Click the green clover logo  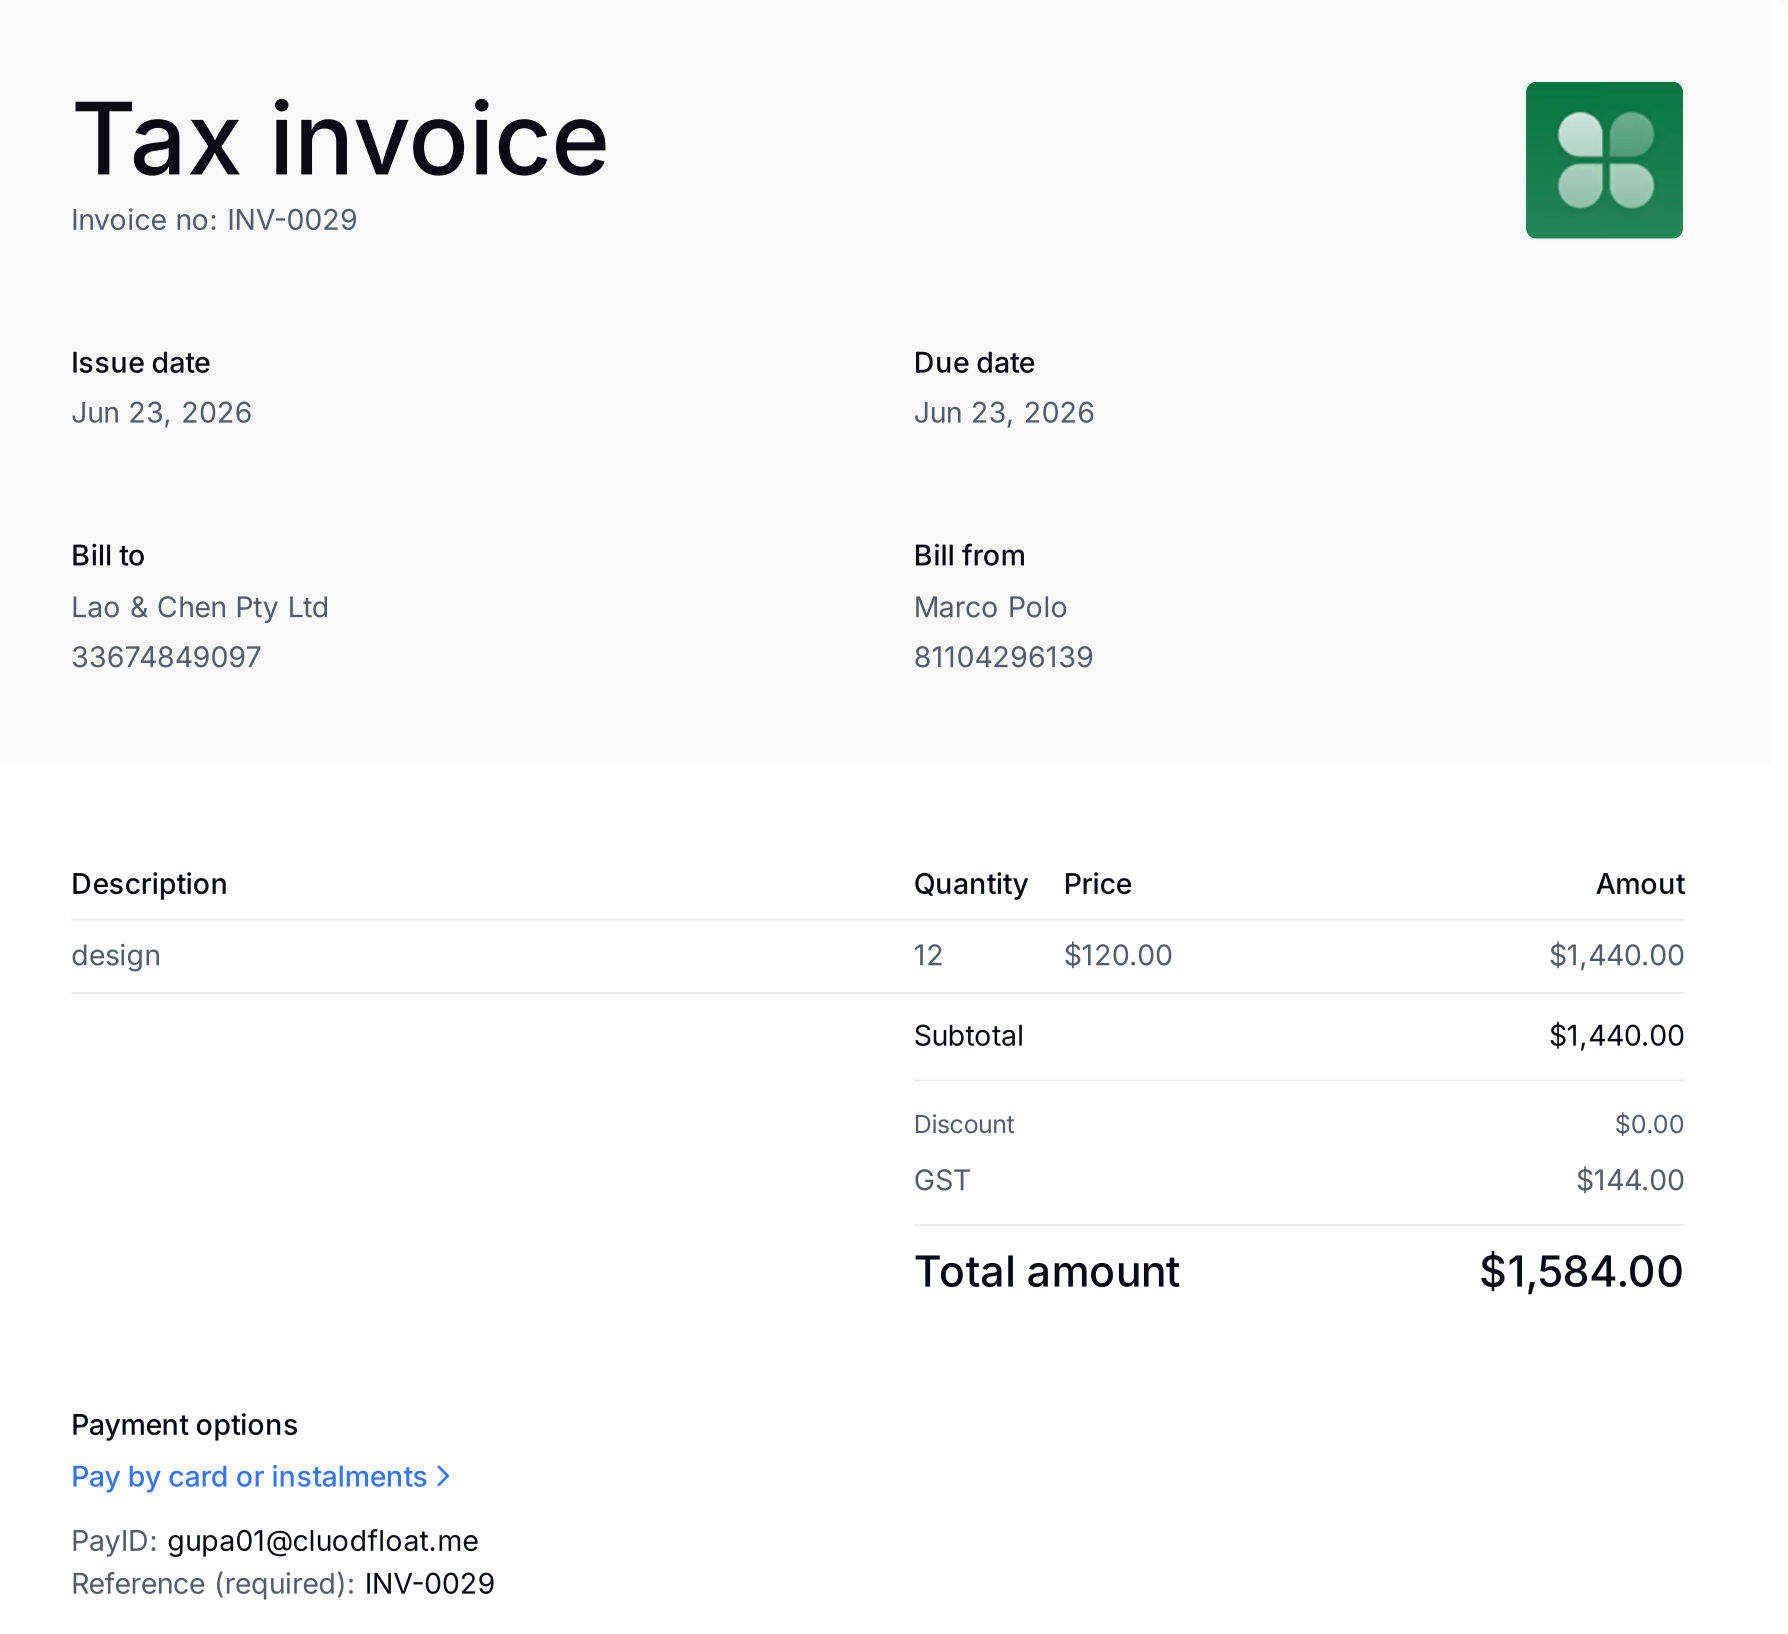(1604, 160)
